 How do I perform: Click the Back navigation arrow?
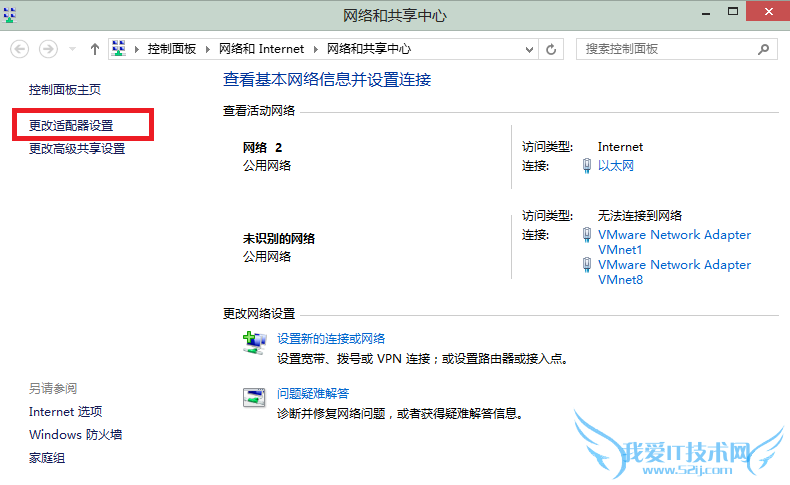(20, 49)
